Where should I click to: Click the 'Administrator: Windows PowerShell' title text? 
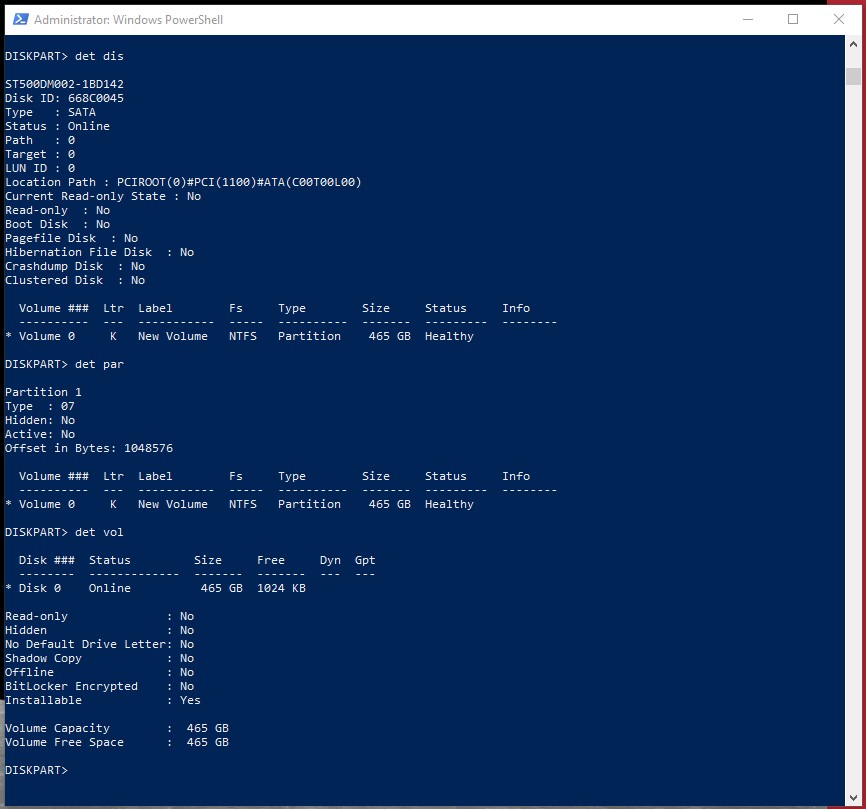pos(128,20)
